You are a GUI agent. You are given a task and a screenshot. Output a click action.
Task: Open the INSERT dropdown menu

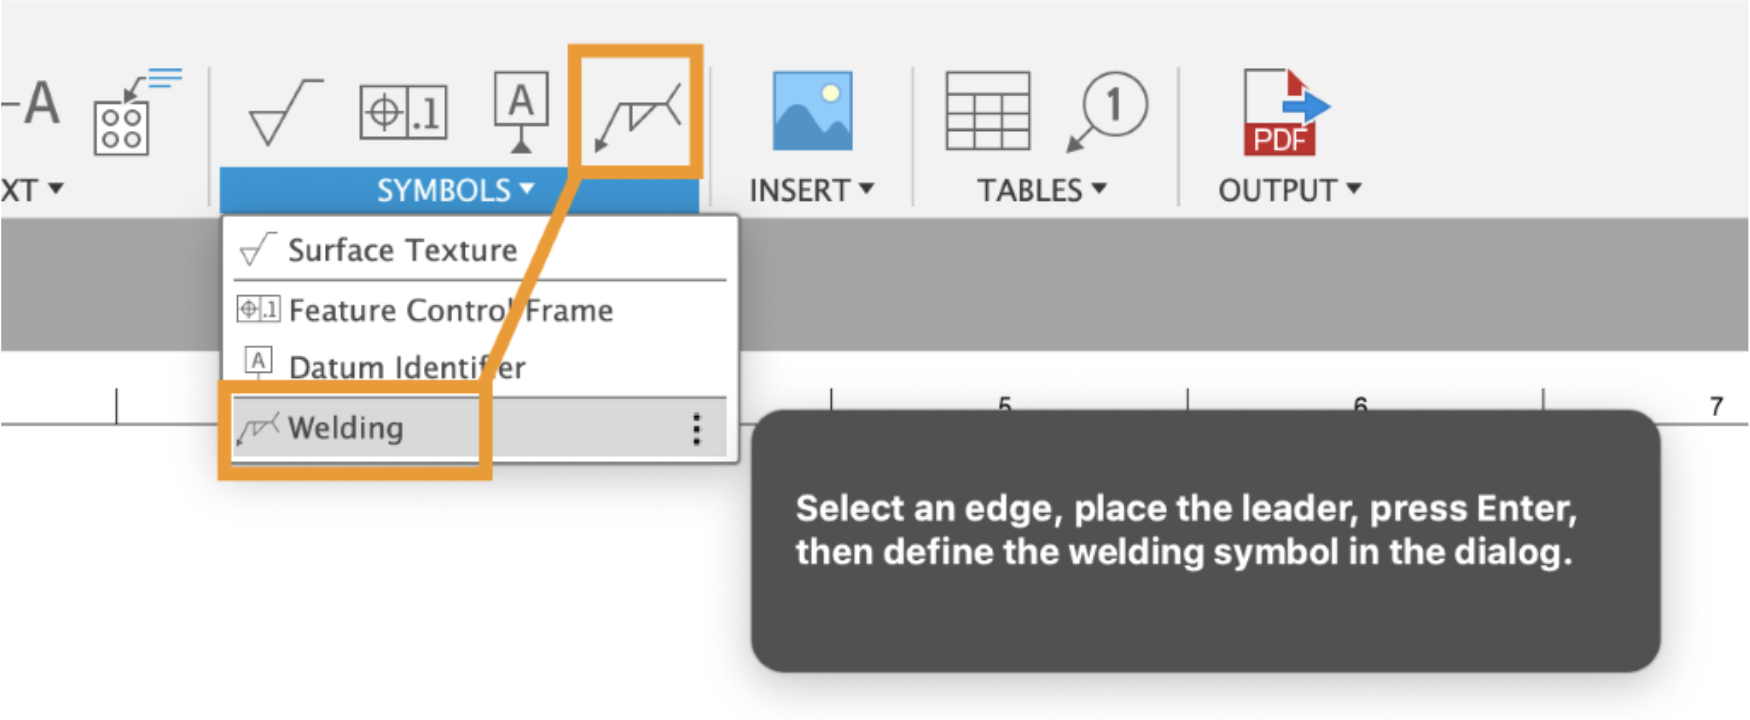pyautogui.click(x=811, y=190)
